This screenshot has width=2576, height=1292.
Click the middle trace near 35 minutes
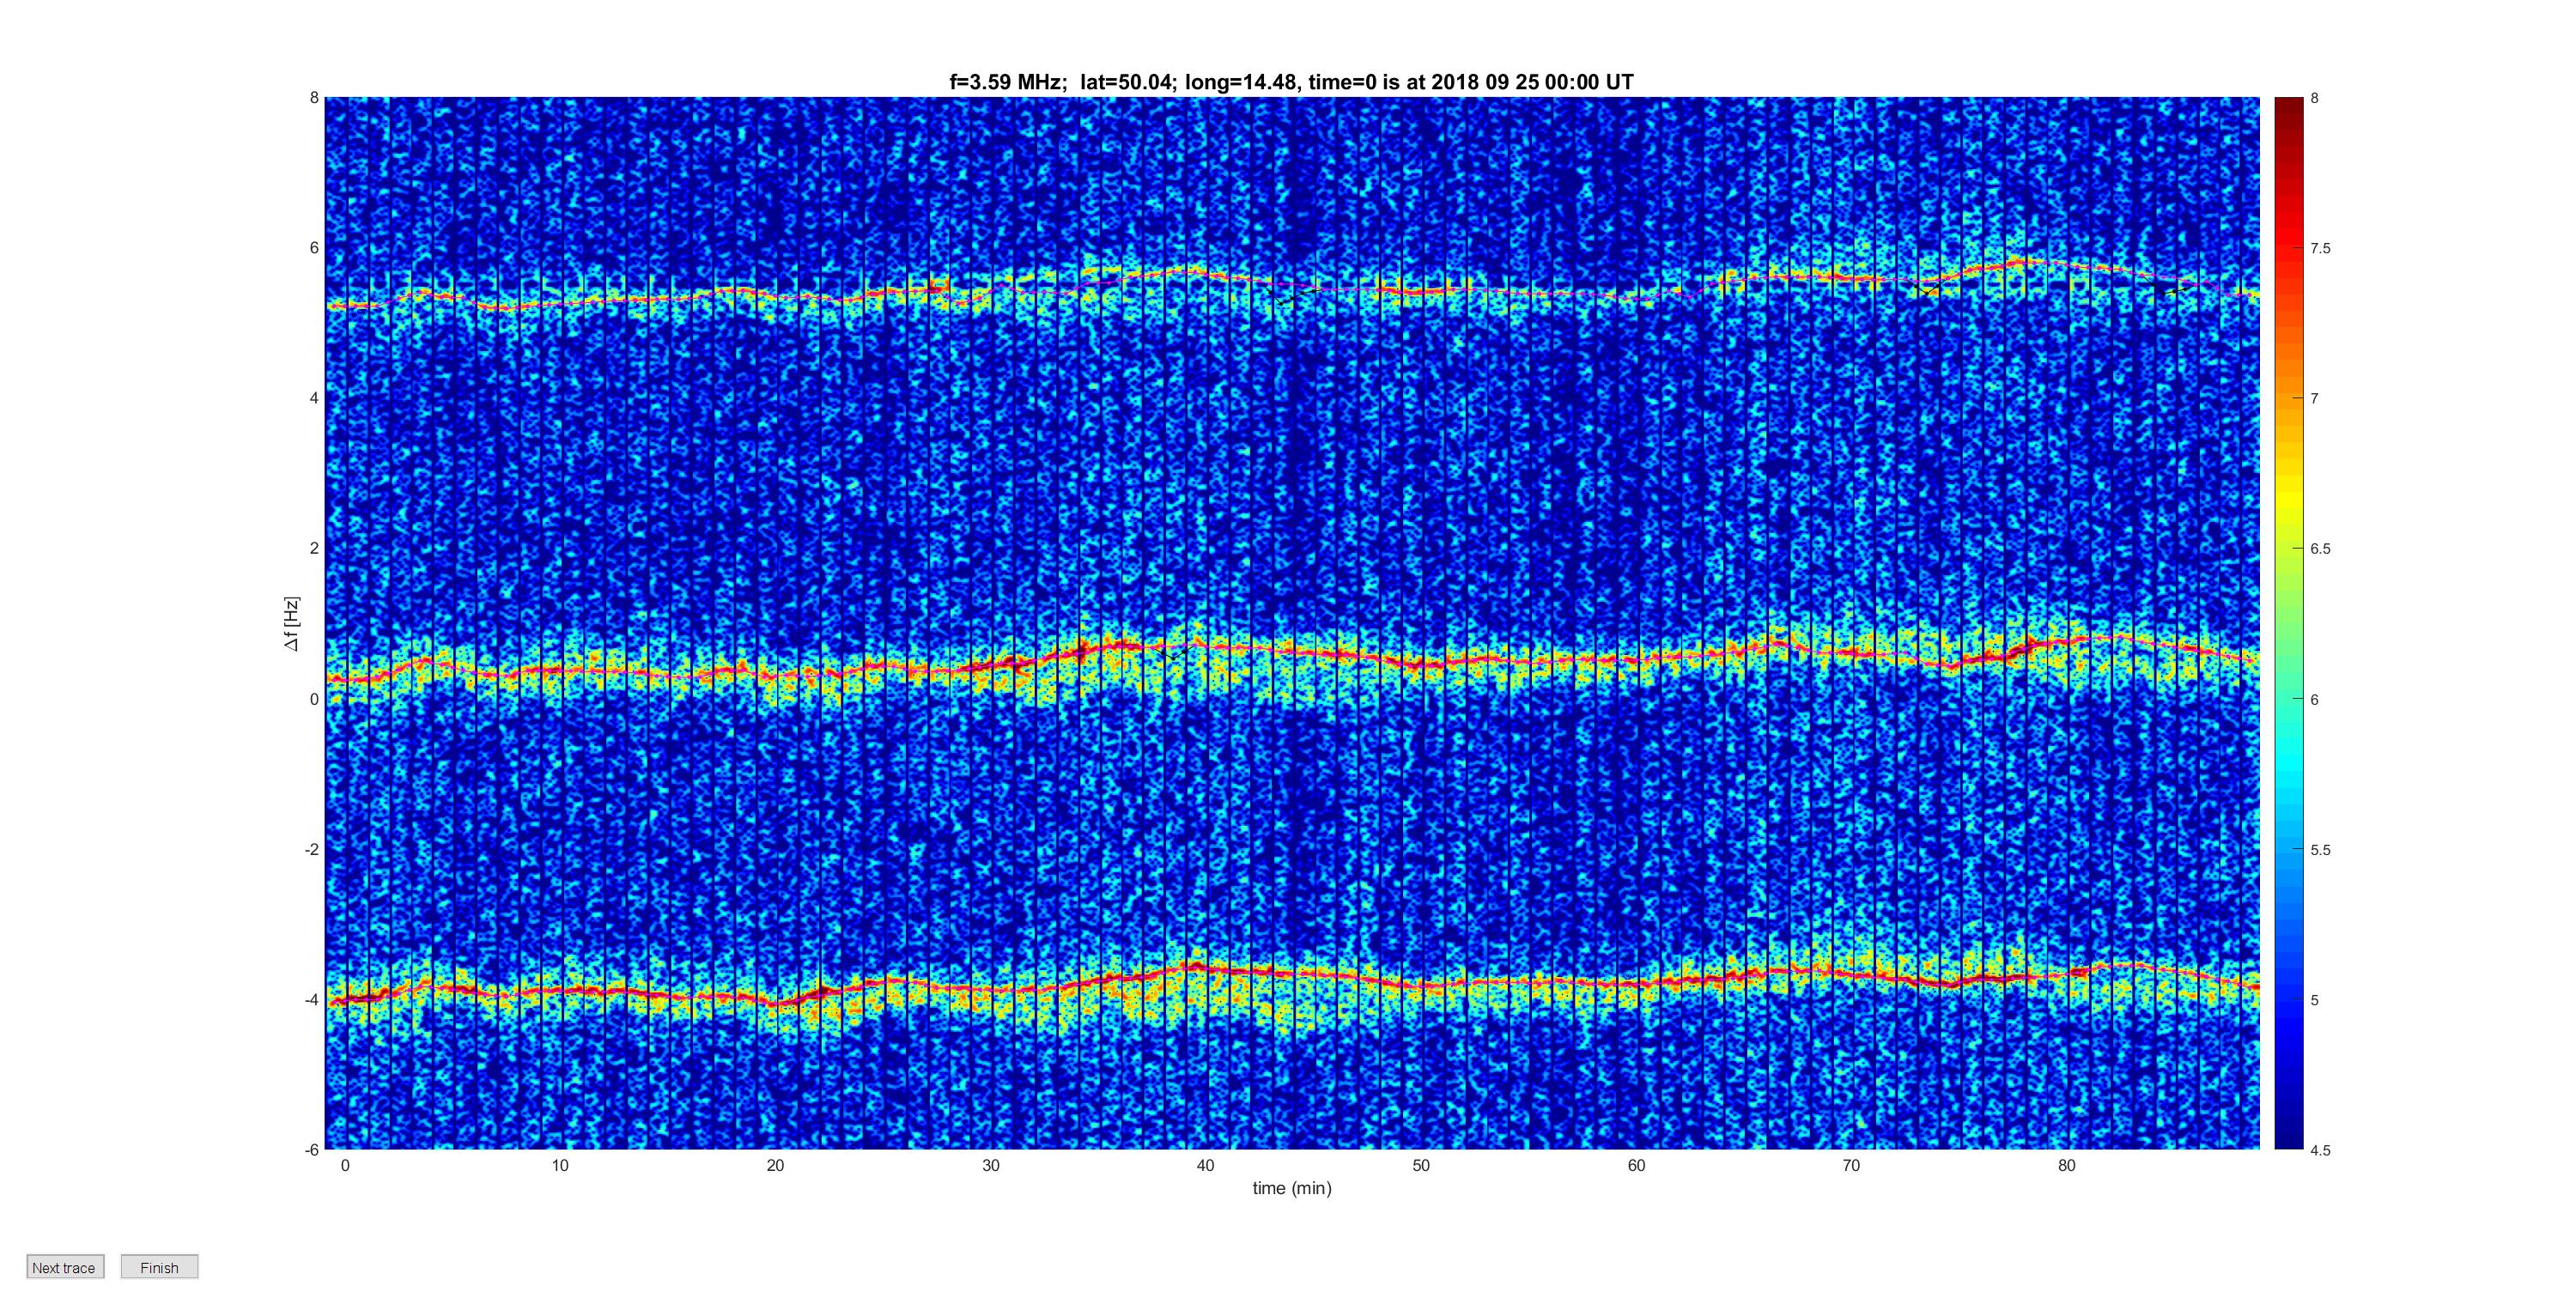pyautogui.click(x=1098, y=648)
